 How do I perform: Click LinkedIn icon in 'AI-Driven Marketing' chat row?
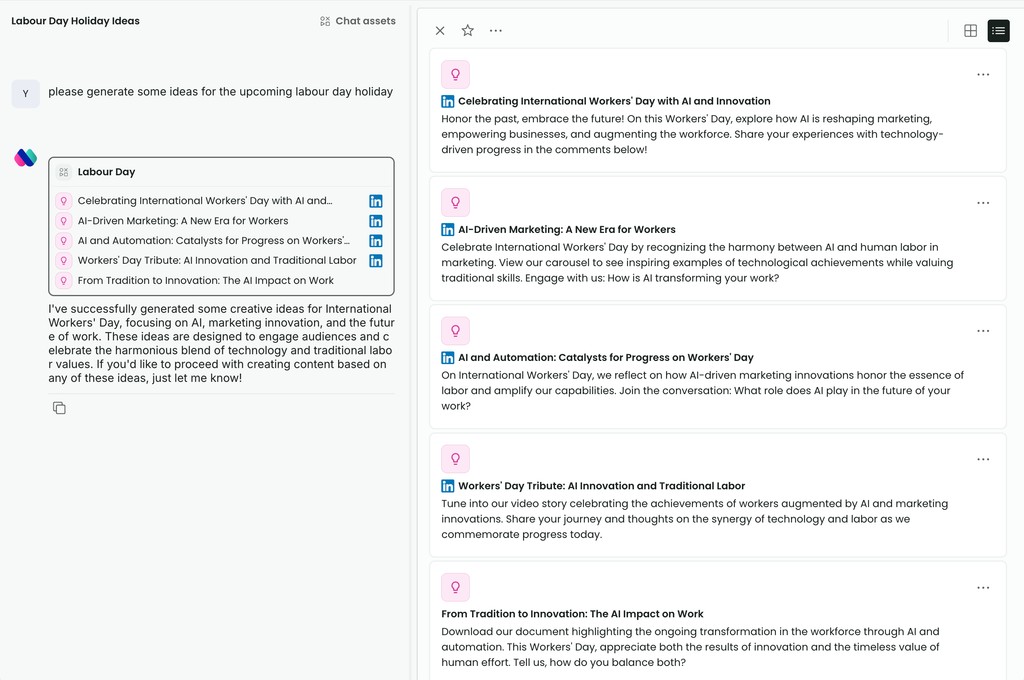click(376, 221)
